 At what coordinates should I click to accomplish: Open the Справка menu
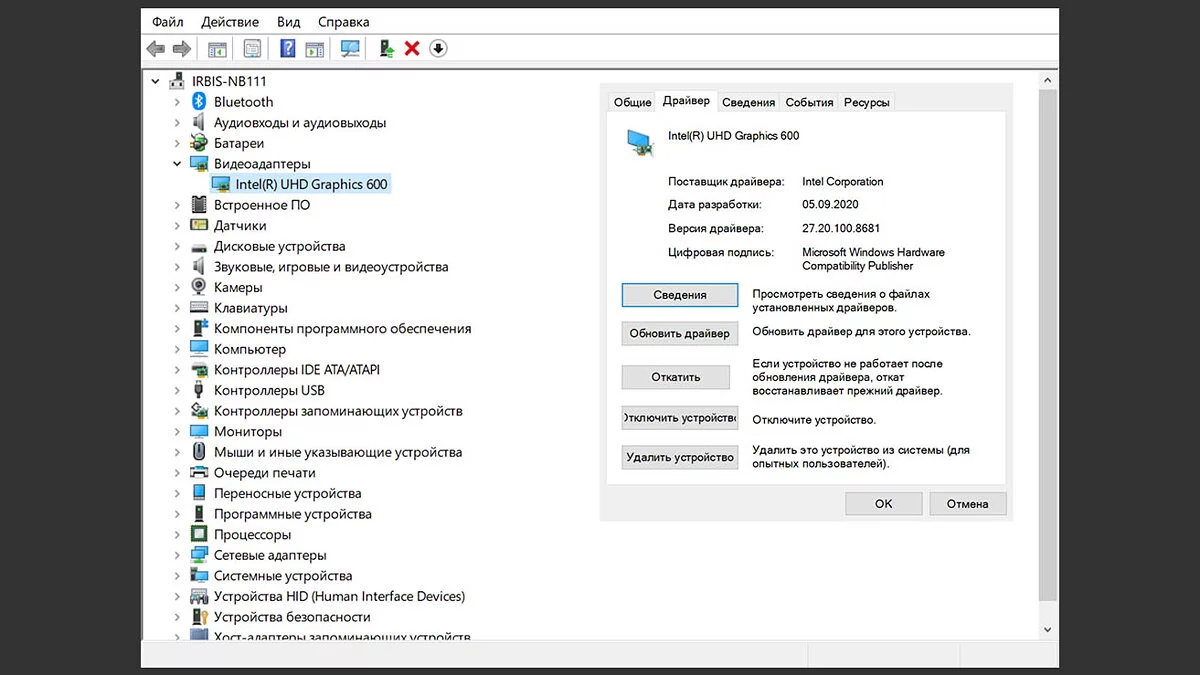coord(343,21)
